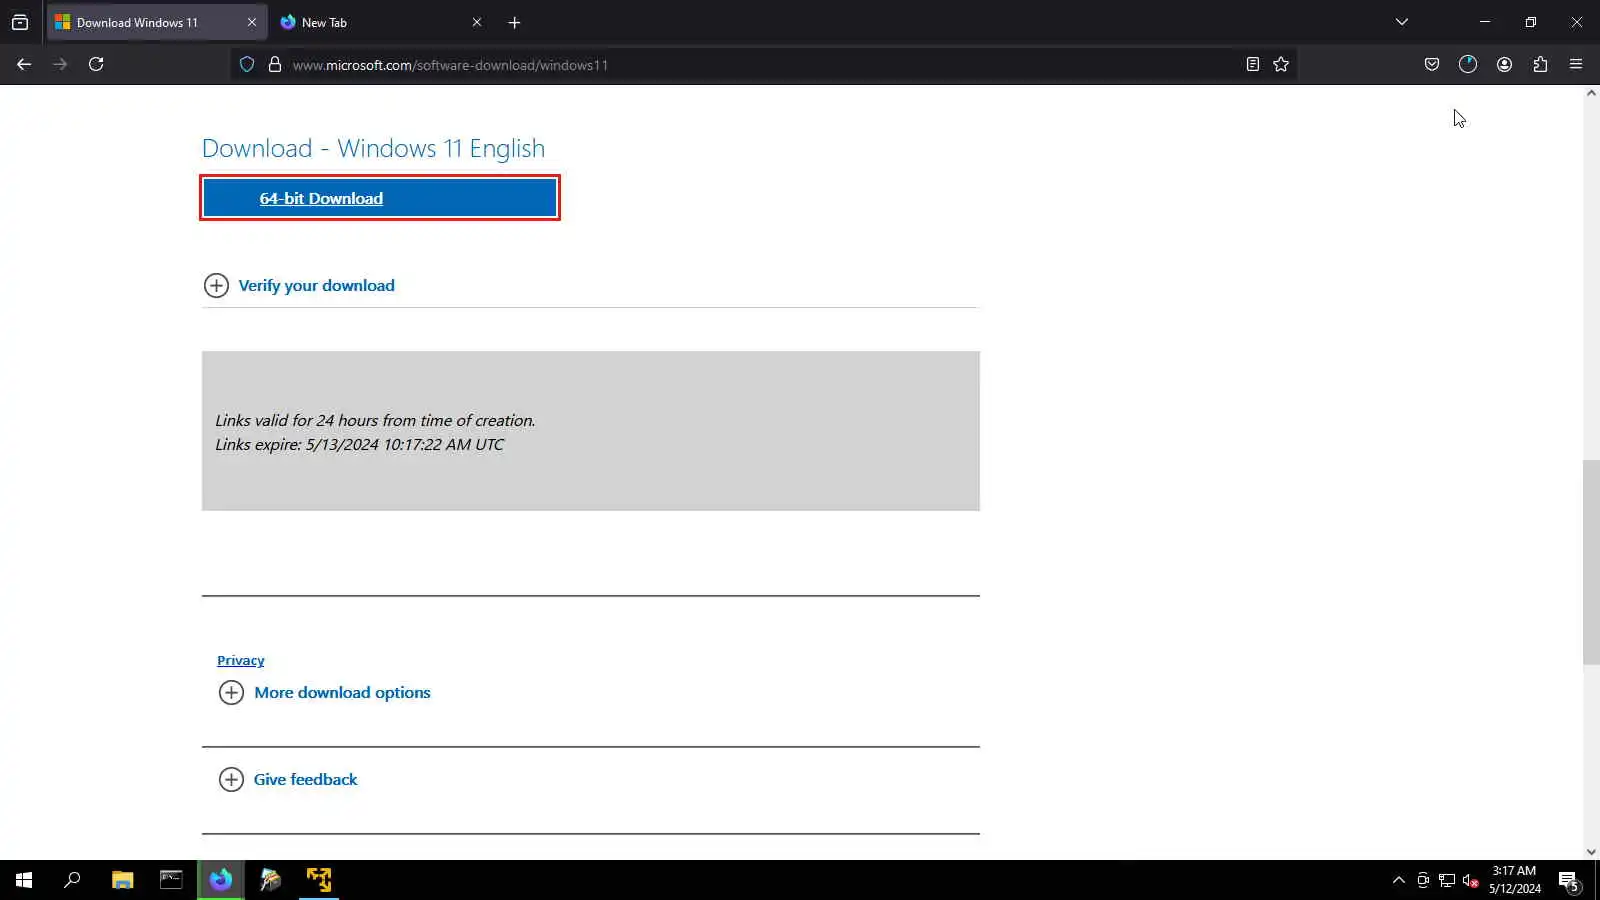Click the Links expire date text
This screenshot has height=900, width=1600.
point(360,445)
